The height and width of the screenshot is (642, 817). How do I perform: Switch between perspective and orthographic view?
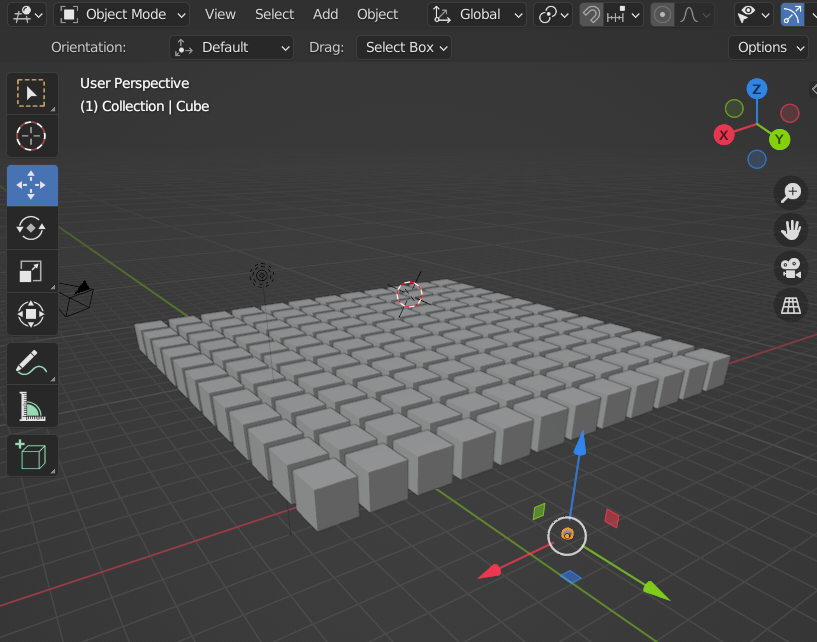click(791, 305)
